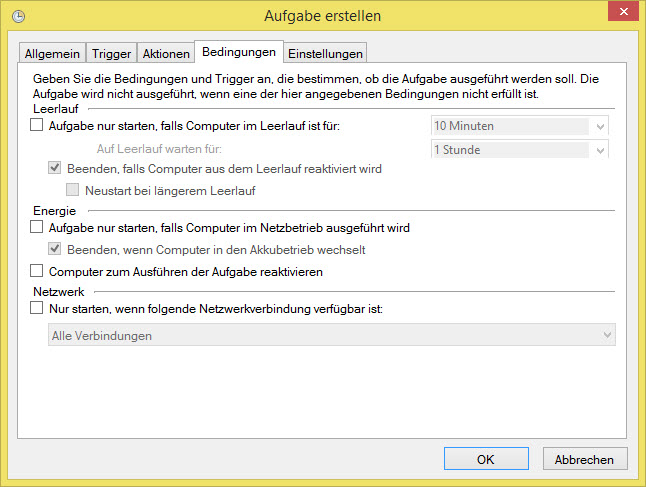This screenshot has width=646, height=487.
Task: Enable Nur starten, wenn Netzwerkverbindung verfügbar ist
Action: point(38,310)
